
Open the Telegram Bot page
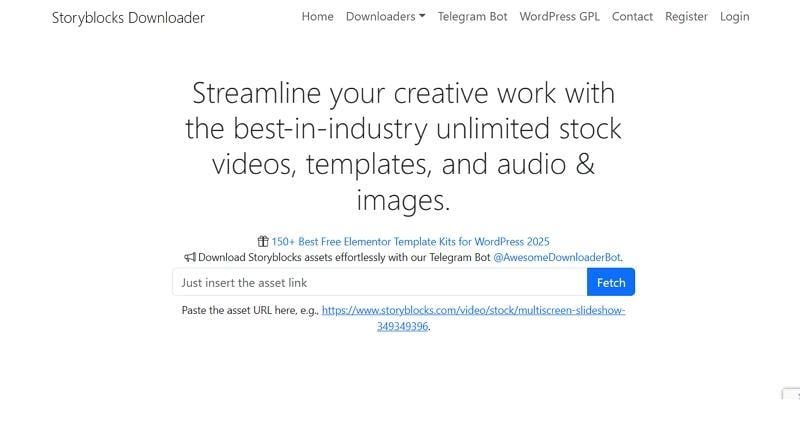[472, 16]
